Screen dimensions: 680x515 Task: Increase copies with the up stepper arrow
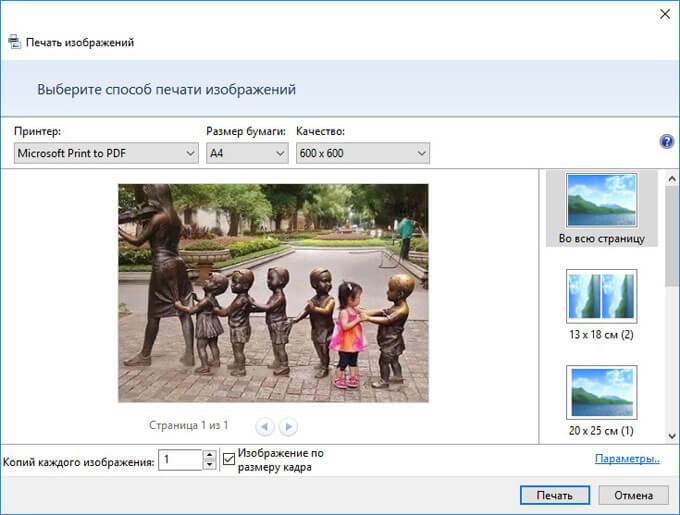click(x=209, y=455)
